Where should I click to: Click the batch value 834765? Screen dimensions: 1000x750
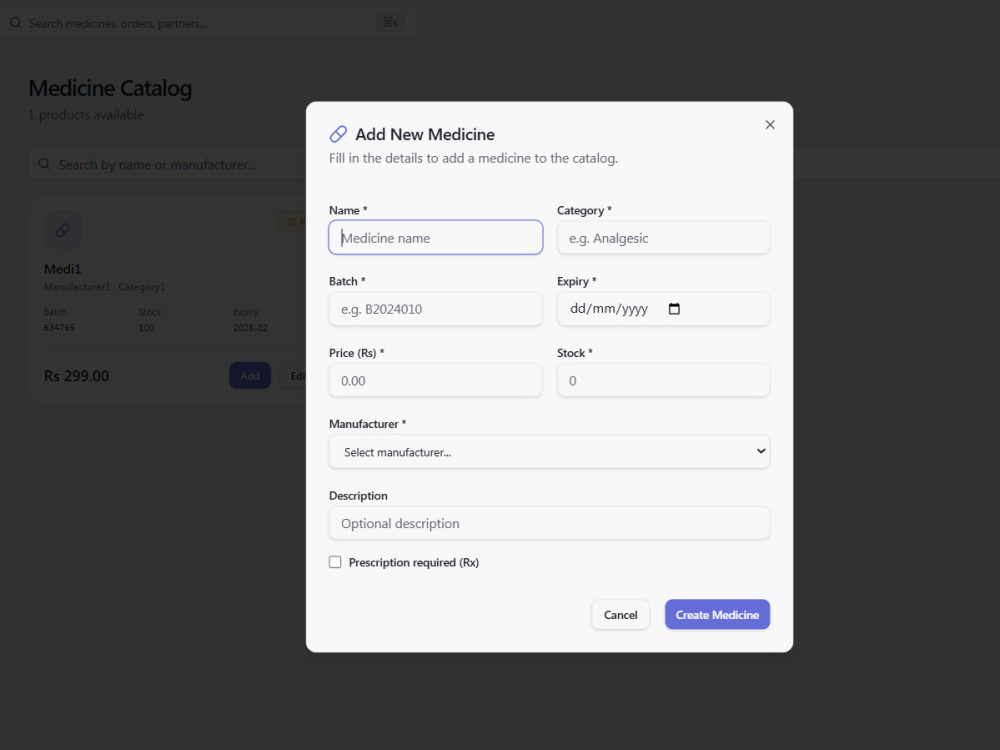[x=59, y=327]
